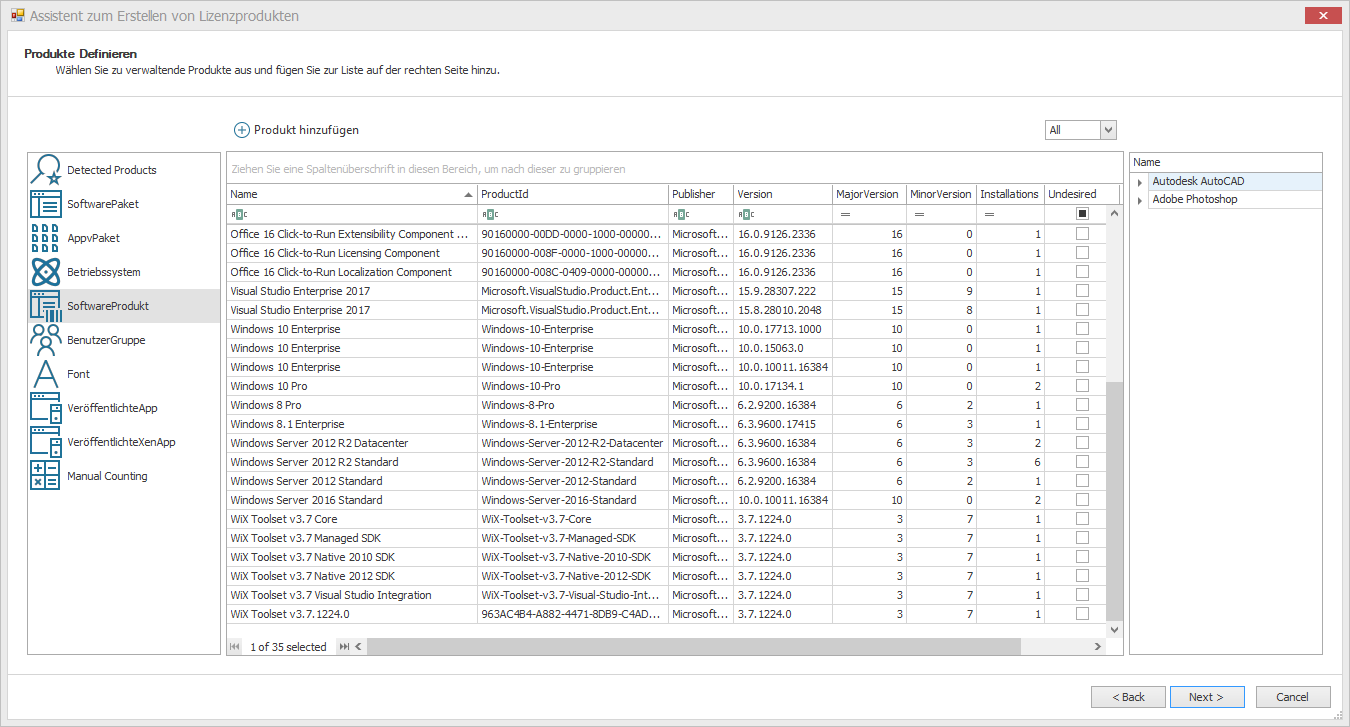Screen dimensions: 1350x727
Task: Jump to last record navigator button
Action: pos(344,647)
